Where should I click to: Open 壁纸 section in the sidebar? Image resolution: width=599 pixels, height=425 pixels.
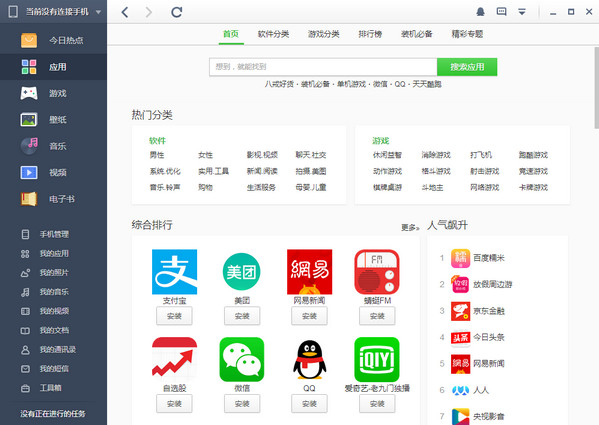click(x=53, y=120)
